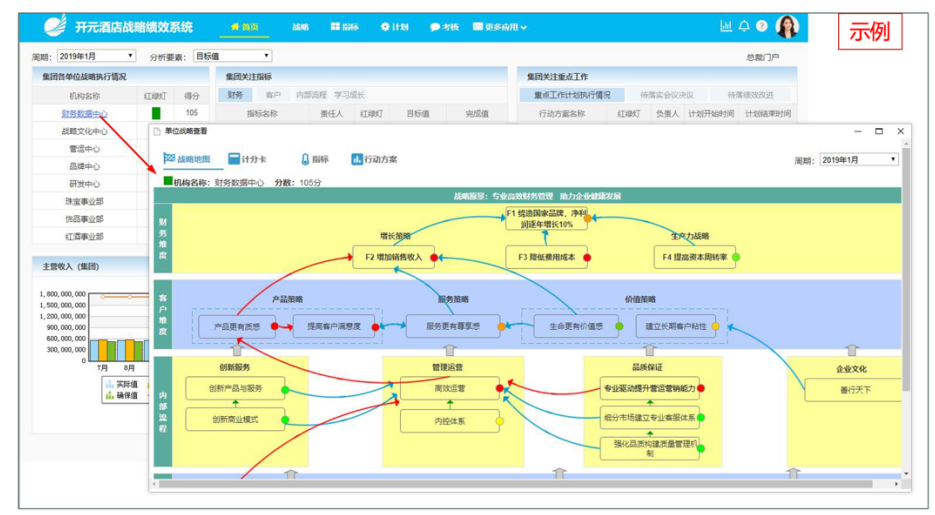Select 待落实会议决议 tab
The width and height of the screenshot is (935, 515).
[x=667, y=95]
